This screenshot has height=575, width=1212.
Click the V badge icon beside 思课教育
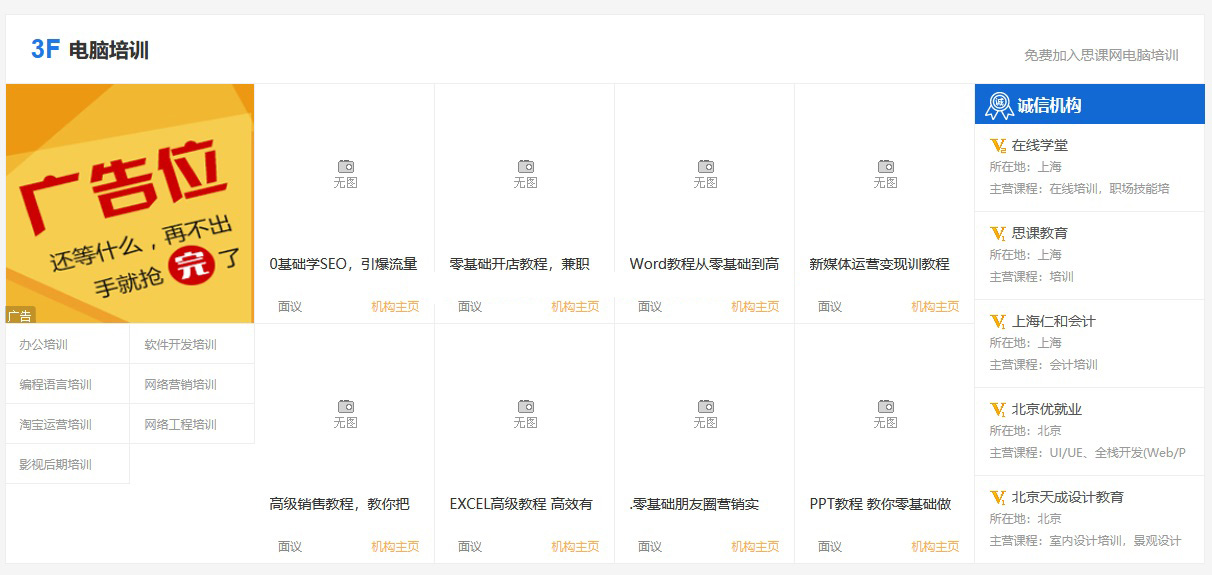click(x=997, y=234)
